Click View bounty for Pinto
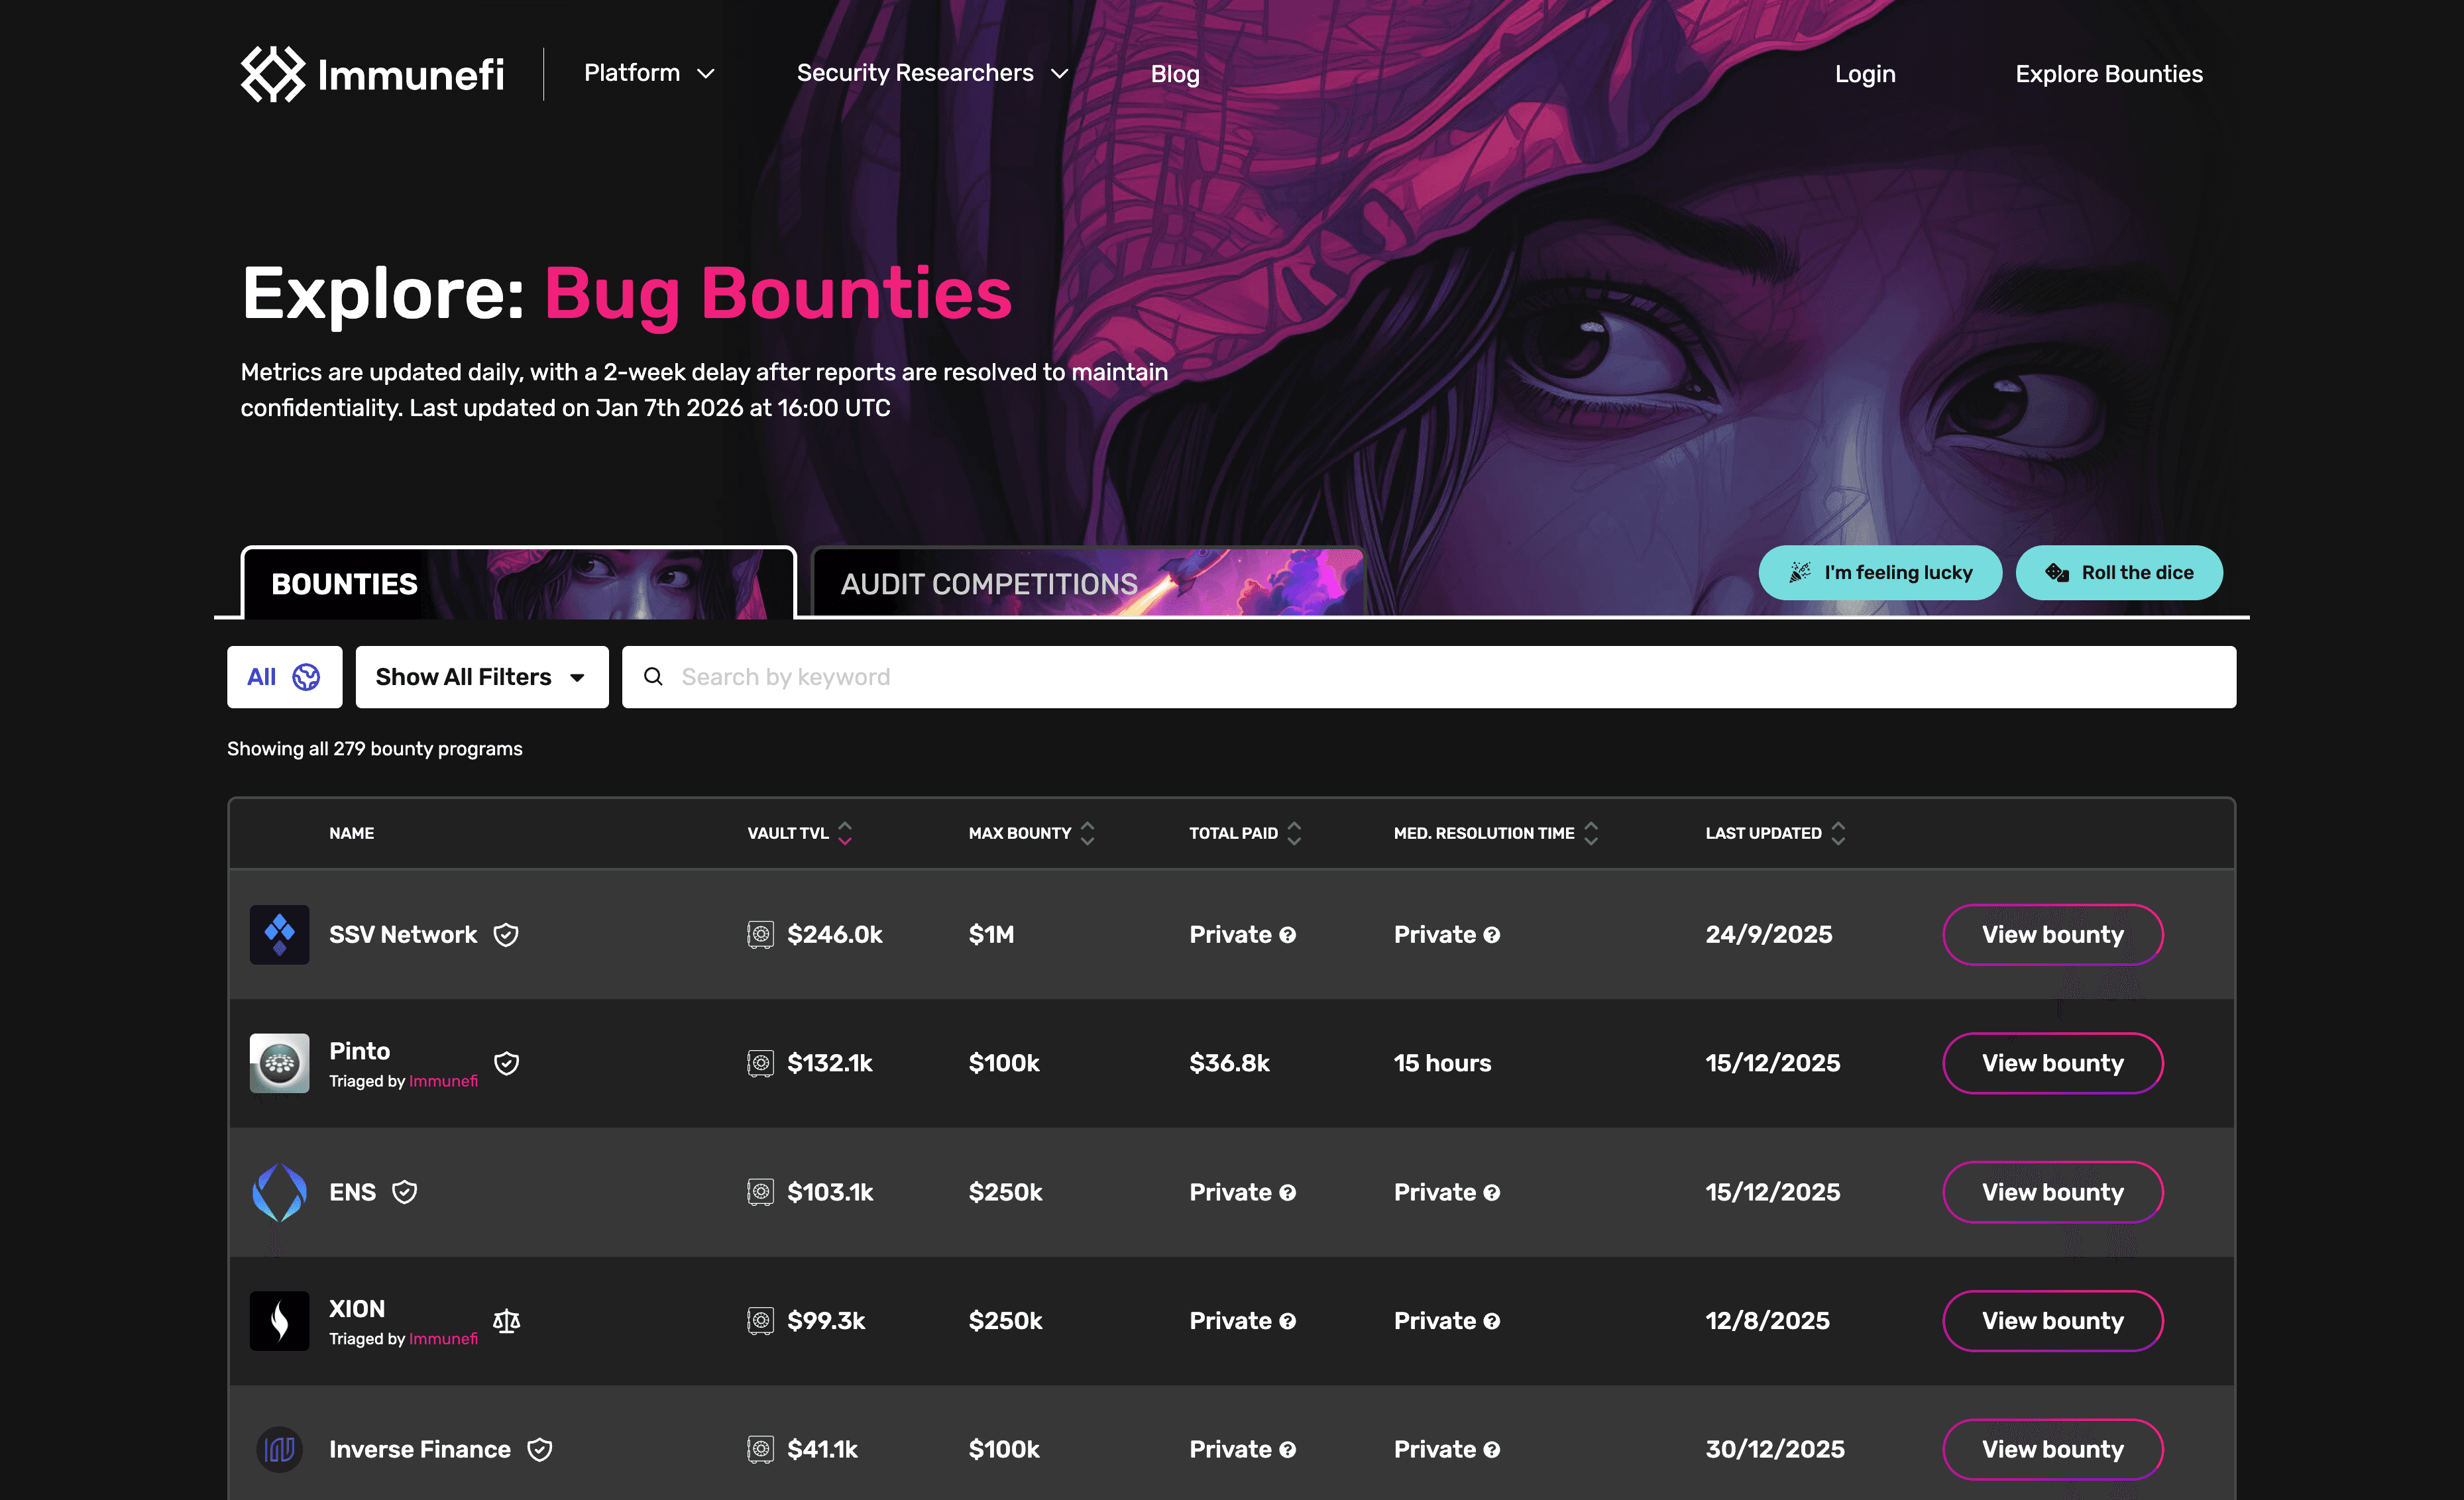2464x1500 pixels. pyautogui.click(x=2052, y=1063)
